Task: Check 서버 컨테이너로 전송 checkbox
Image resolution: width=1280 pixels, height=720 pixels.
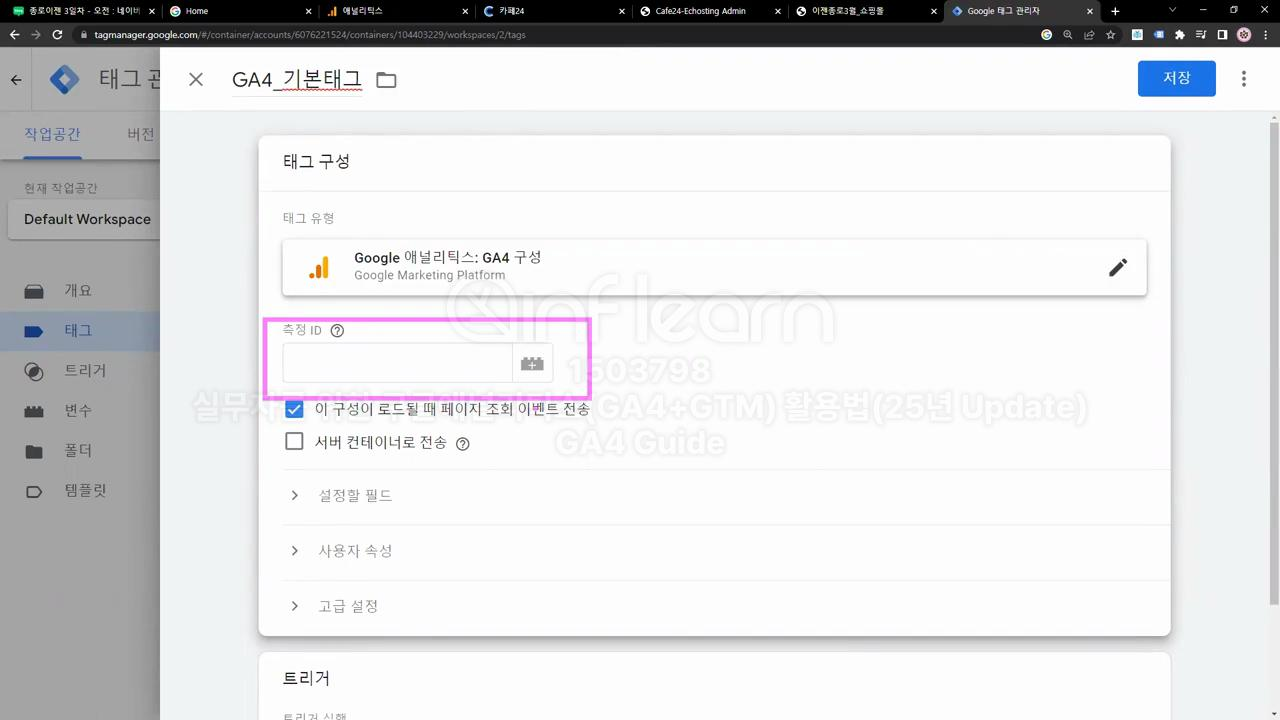Action: tap(294, 441)
